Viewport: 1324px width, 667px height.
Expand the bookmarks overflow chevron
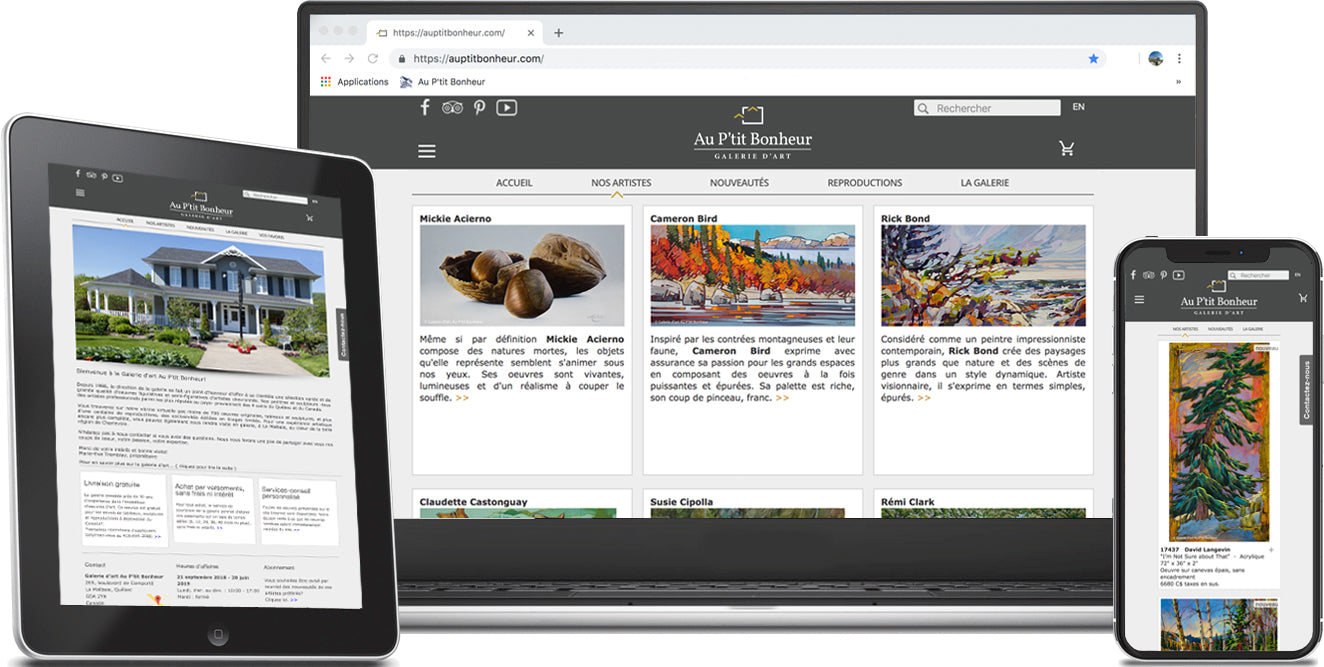pyautogui.click(x=1177, y=82)
